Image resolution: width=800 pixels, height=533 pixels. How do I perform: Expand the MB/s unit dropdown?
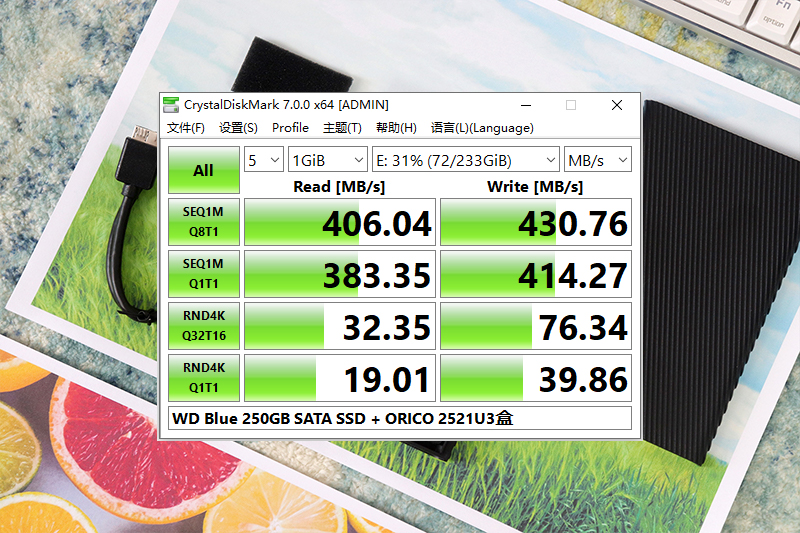point(597,160)
